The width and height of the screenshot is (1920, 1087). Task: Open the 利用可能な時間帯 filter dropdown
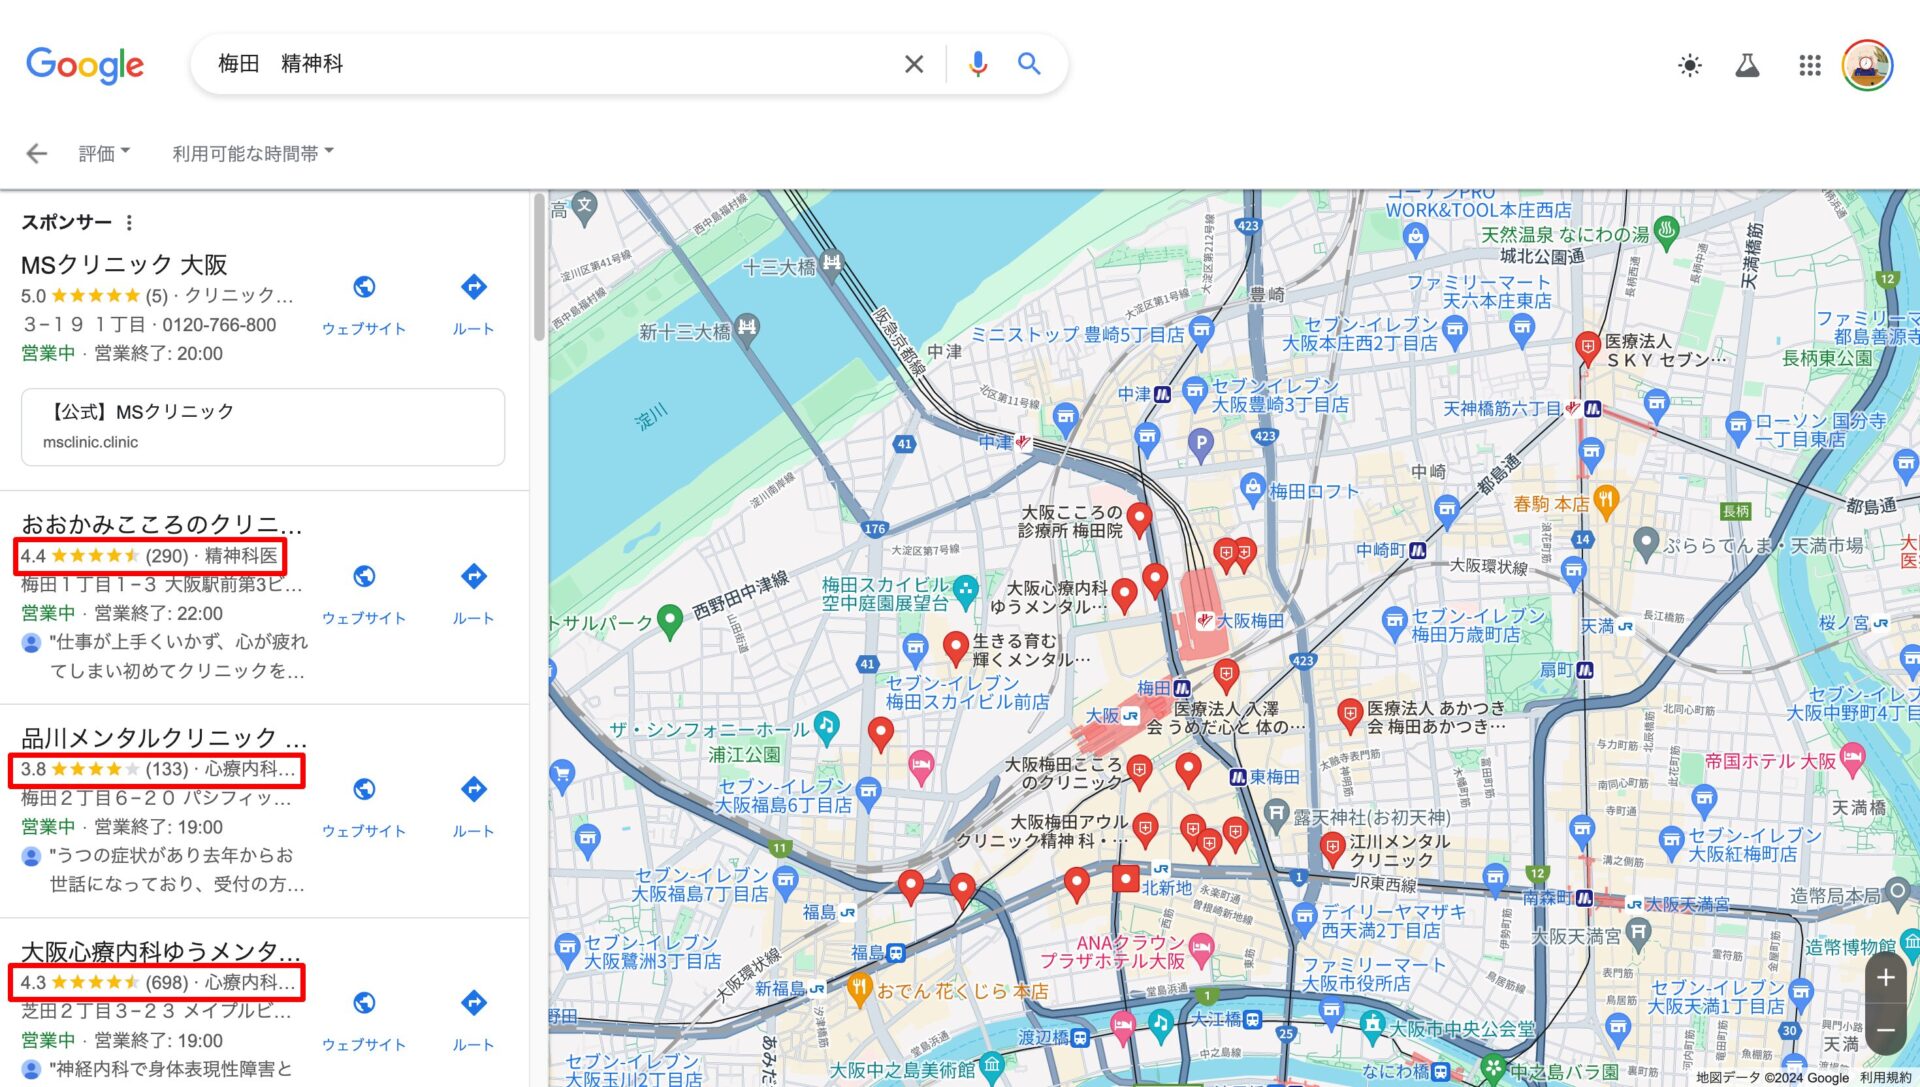(x=253, y=153)
